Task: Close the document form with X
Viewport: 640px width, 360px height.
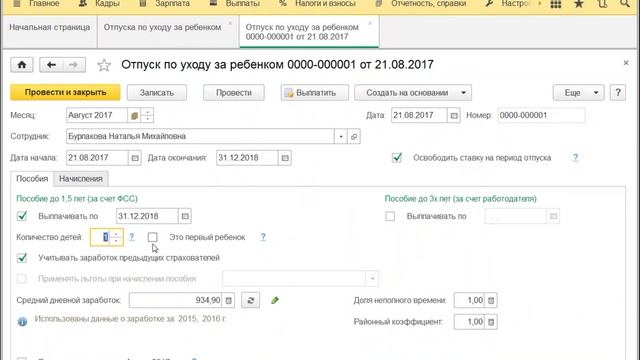Action: pyautogui.click(x=626, y=63)
